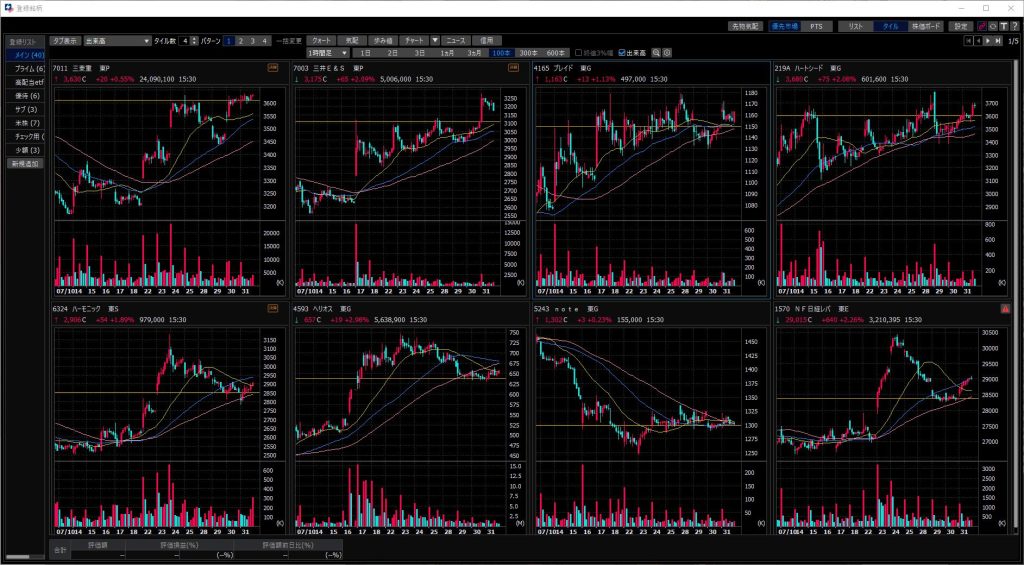Disable the 出来高 volume checkbox
The image size is (1024, 565).
pos(623,53)
